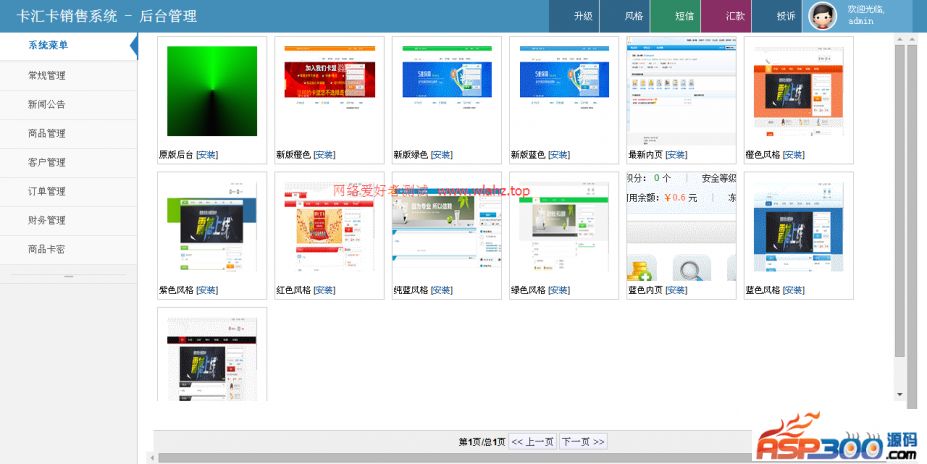Expand the 商品管理 sidebar section
Image resolution: width=927 pixels, height=464 pixels.
pyautogui.click(x=47, y=133)
